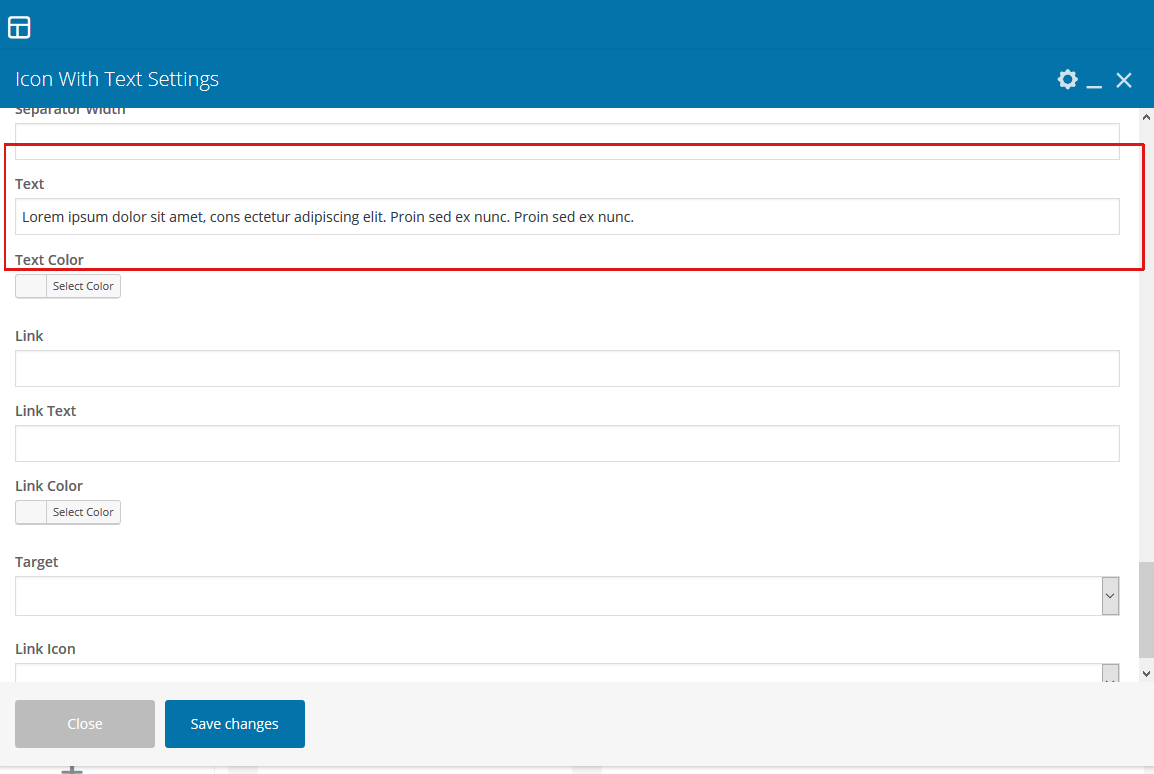Click the vertical scrollbar thumb
Image resolution: width=1154 pixels, height=774 pixels.
coord(1146,609)
